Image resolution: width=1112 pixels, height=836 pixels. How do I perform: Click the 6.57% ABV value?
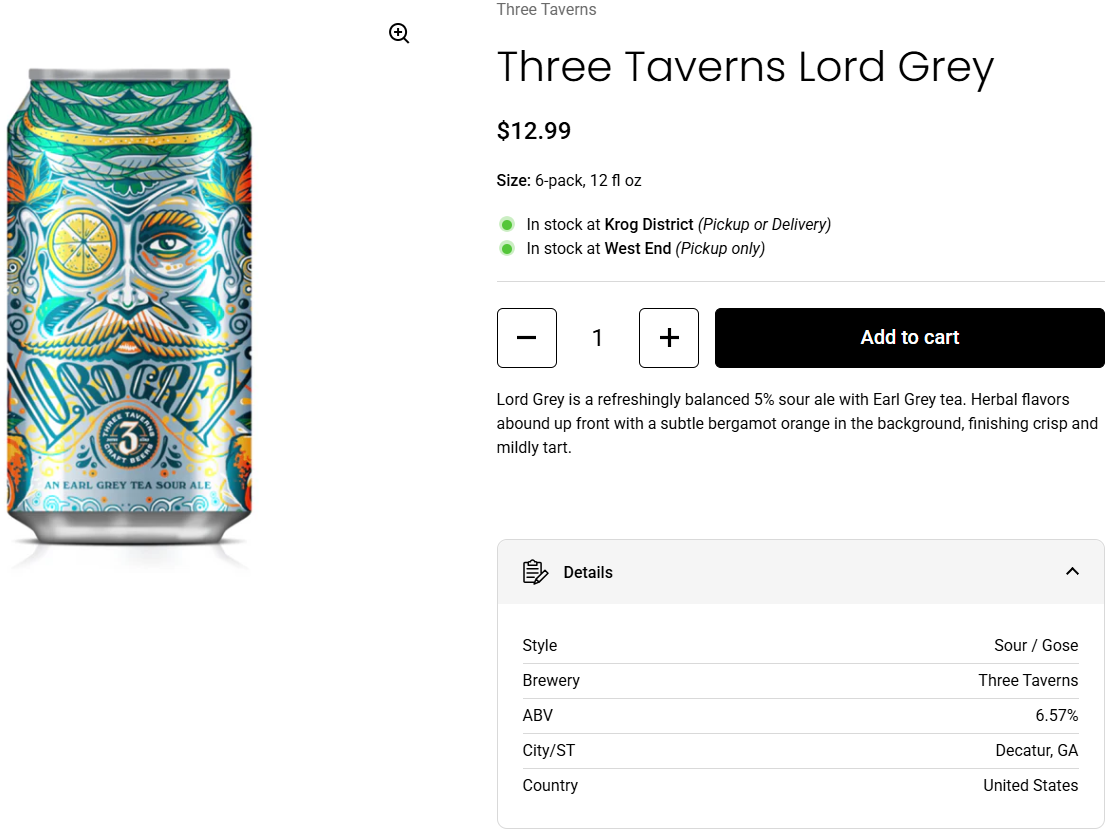(x=1057, y=715)
